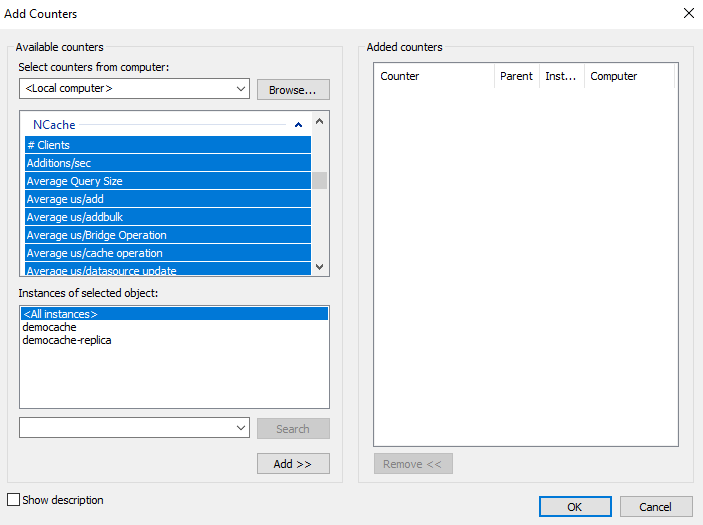Click the Browse... button
Viewport: 703px width, 525px height.
[293, 90]
